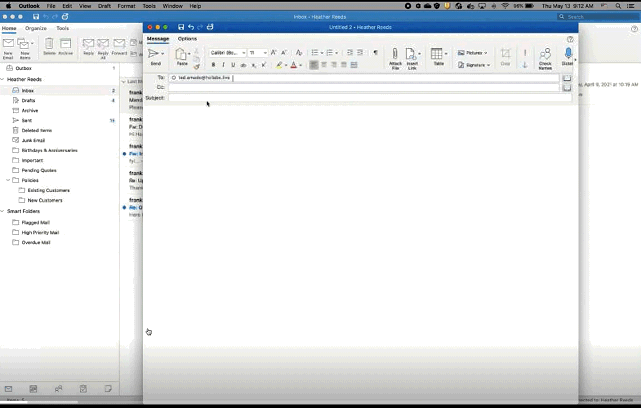The width and height of the screenshot is (641, 408).
Task: Toggle Subscript formatting
Action: 253,65
